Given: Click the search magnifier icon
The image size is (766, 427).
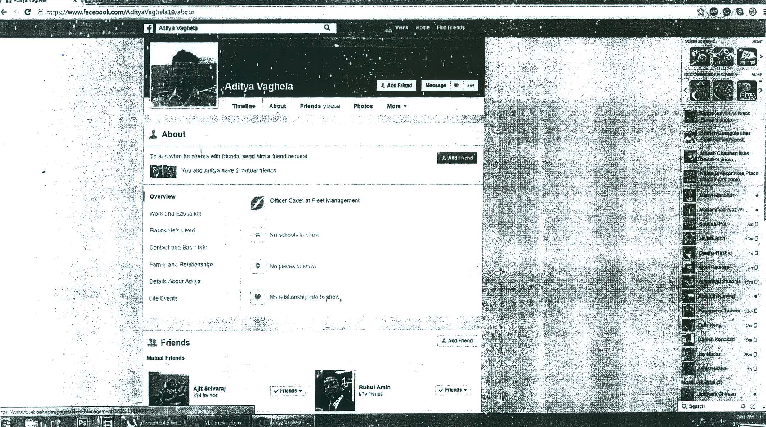Looking at the screenshot, I should click(x=327, y=28).
